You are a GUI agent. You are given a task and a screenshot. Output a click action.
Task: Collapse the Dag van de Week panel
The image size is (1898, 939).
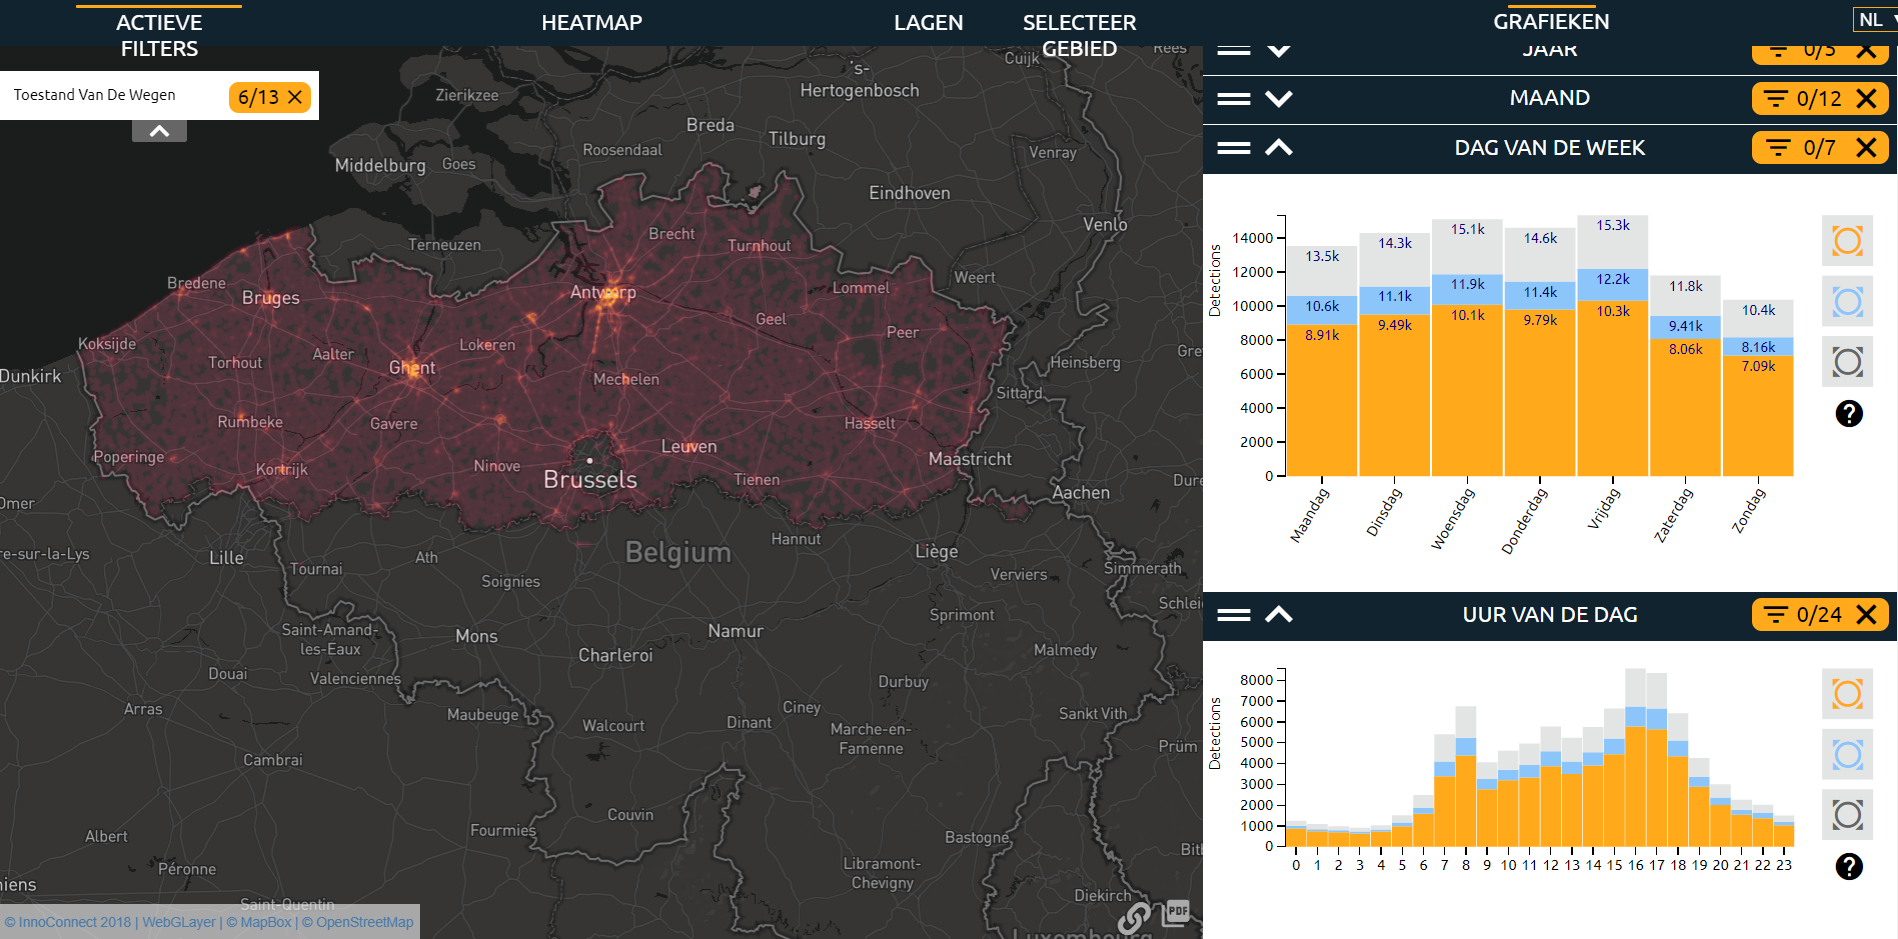click(1279, 148)
